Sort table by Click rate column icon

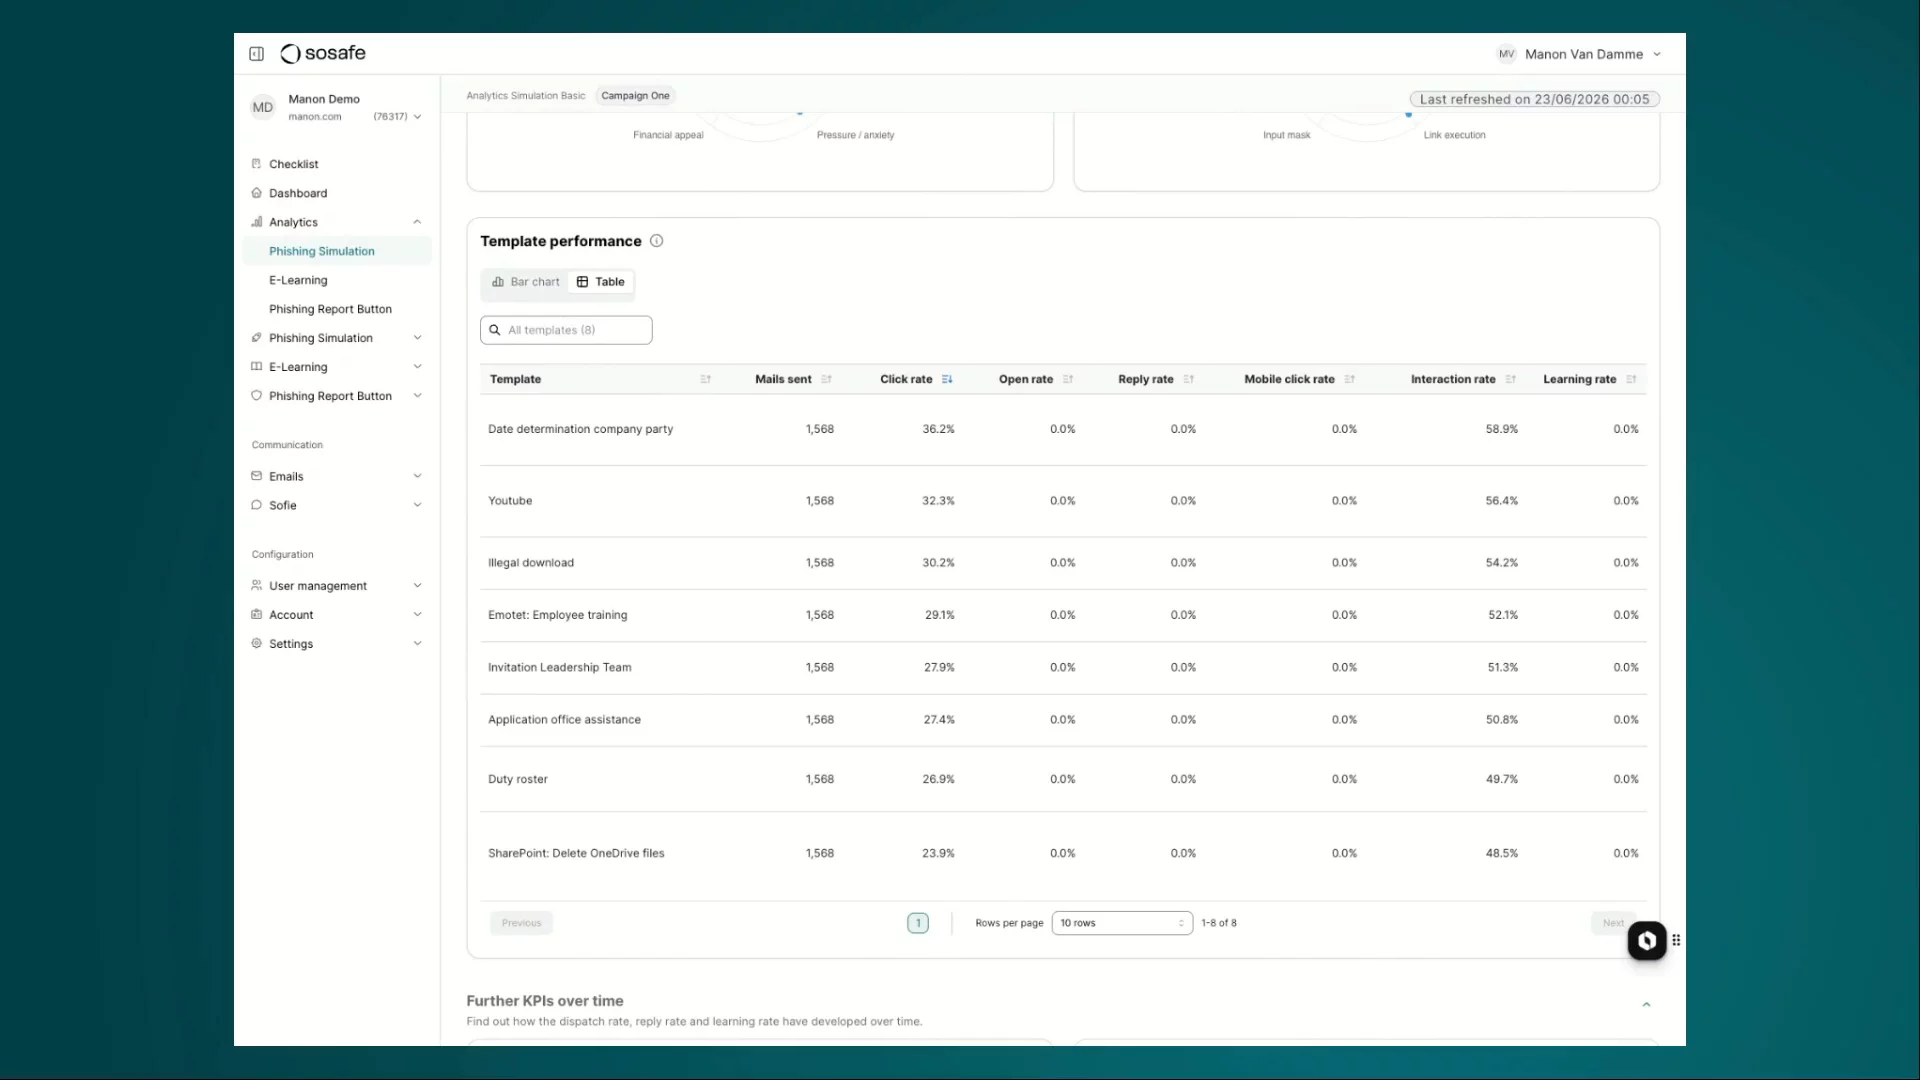pyautogui.click(x=947, y=379)
